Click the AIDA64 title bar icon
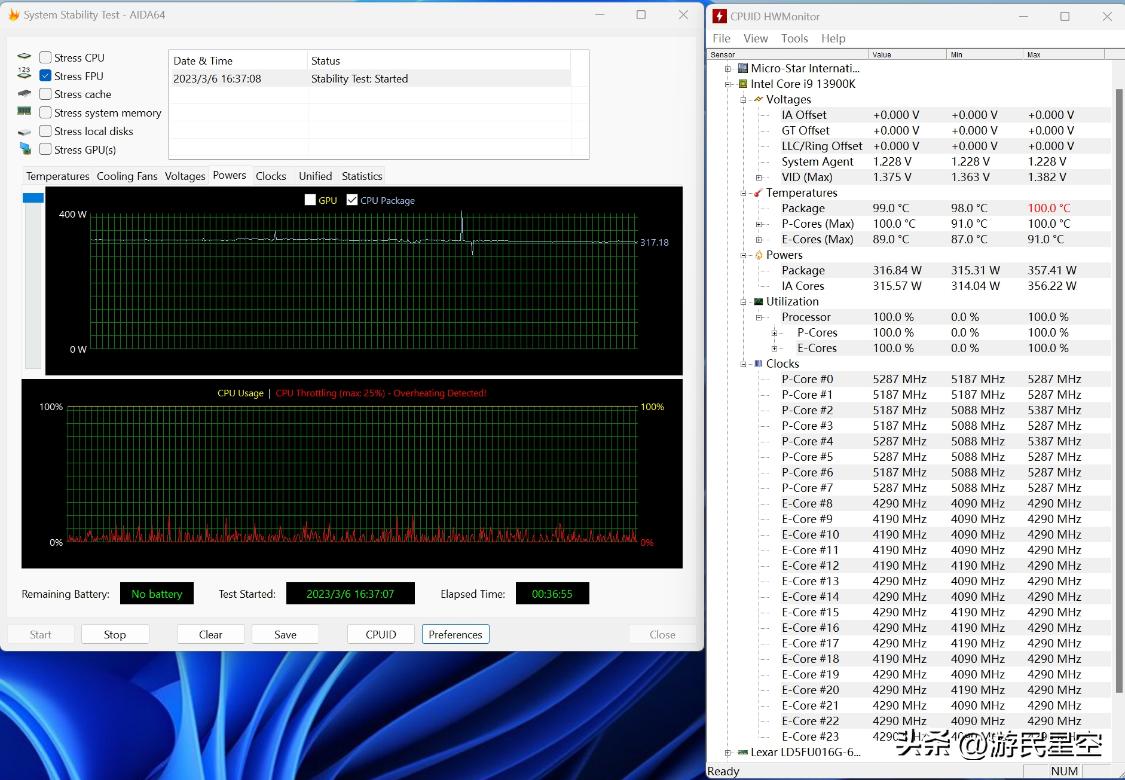 tap(14, 15)
